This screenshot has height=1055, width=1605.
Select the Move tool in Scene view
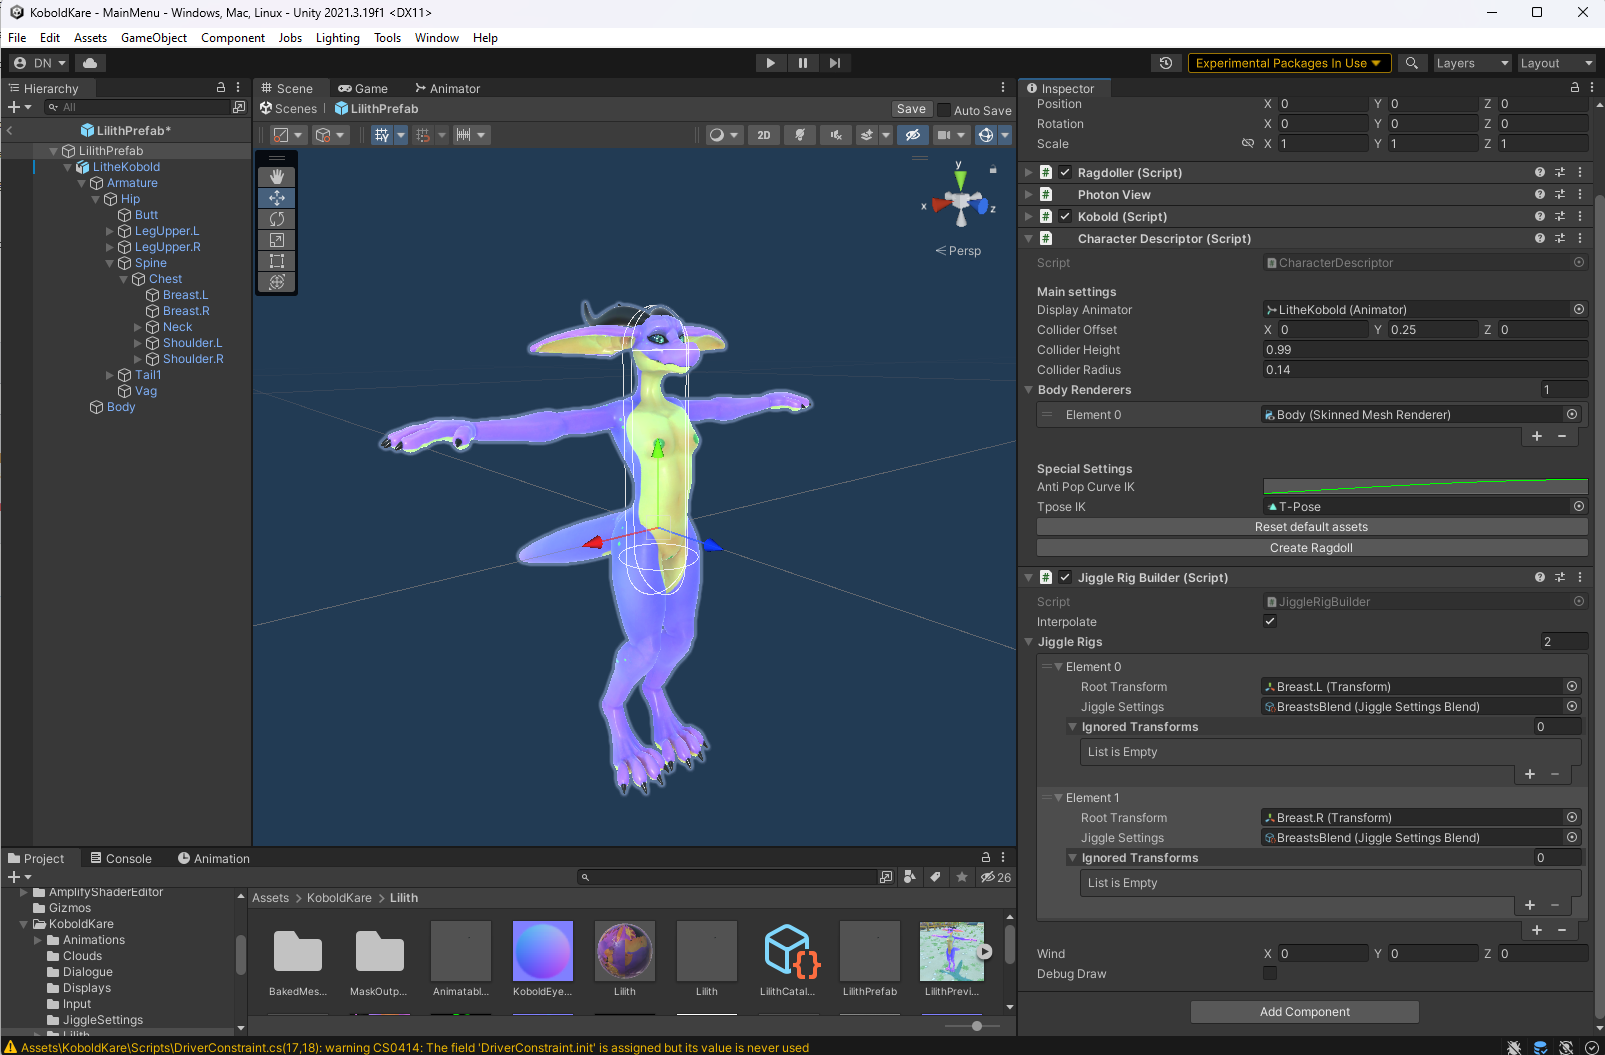coord(277,198)
